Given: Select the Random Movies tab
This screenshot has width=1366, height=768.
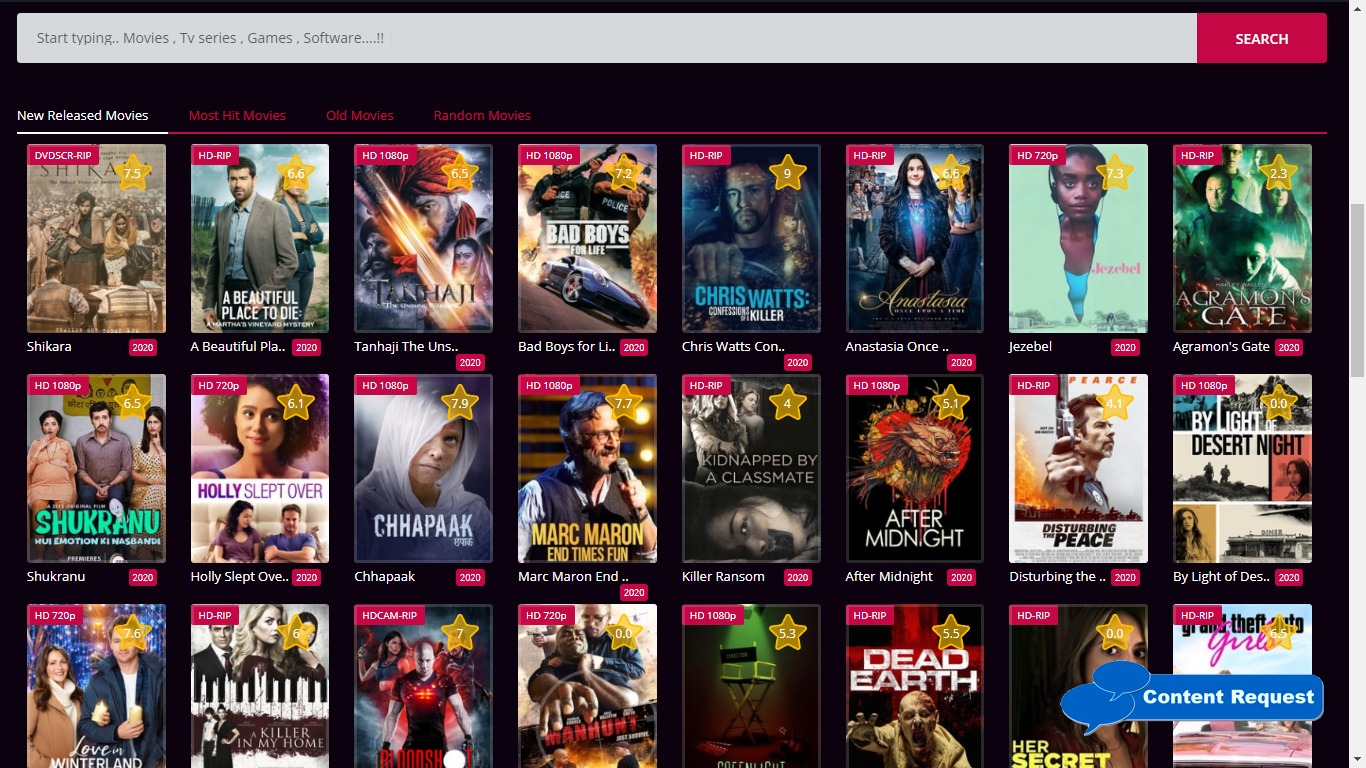Looking at the screenshot, I should (482, 116).
